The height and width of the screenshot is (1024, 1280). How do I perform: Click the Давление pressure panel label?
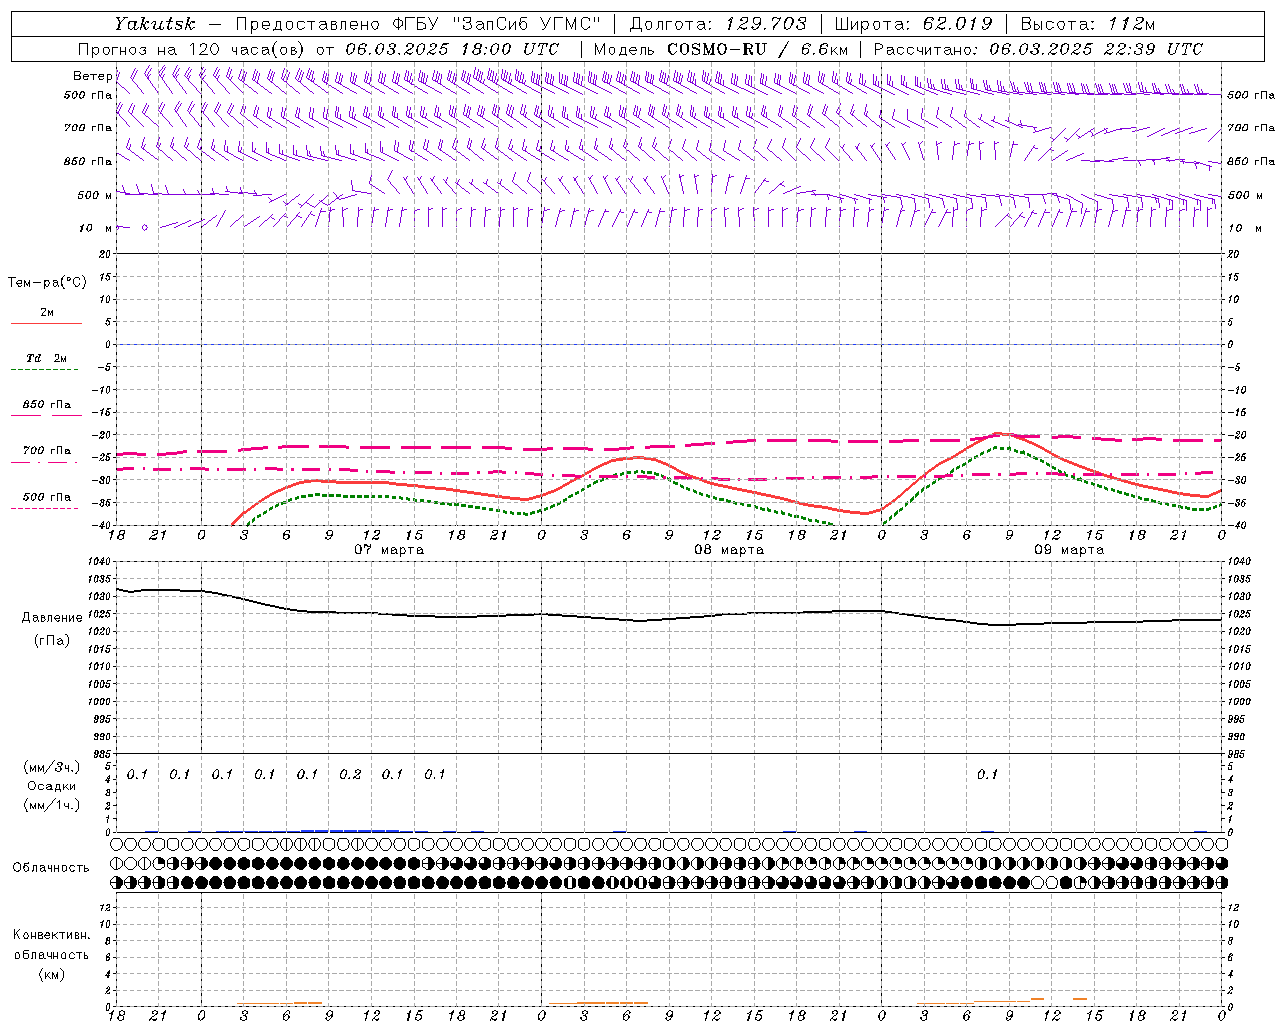click(x=51, y=617)
